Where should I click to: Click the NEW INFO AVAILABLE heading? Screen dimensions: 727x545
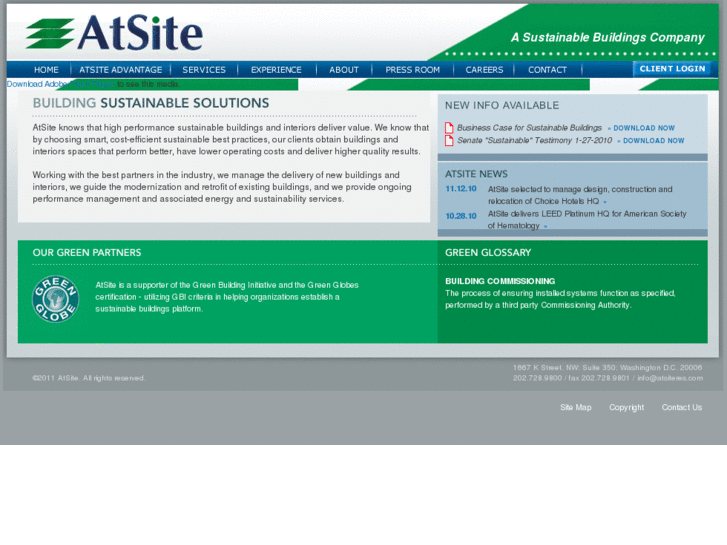[502, 105]
